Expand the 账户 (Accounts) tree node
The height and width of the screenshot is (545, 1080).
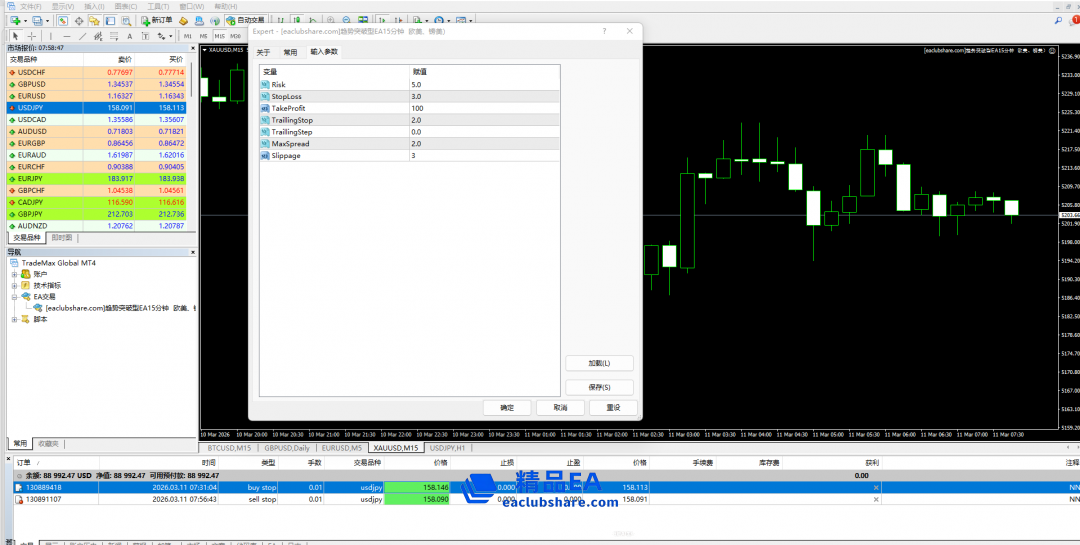14,274
